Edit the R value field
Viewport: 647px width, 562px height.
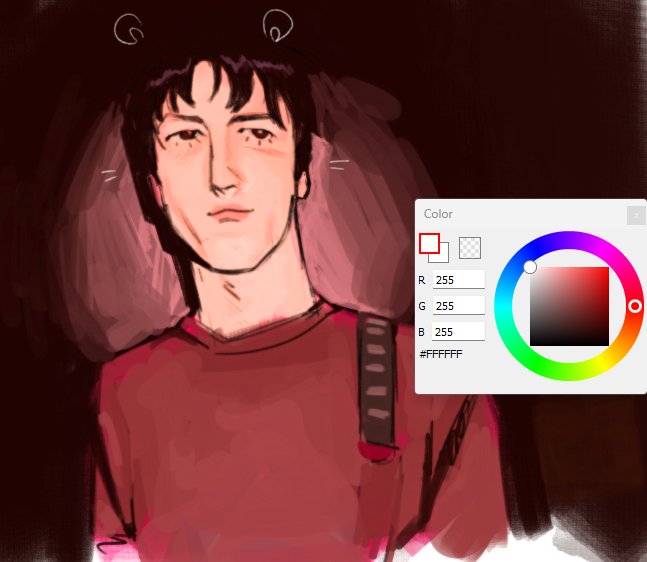tap(458, 280)
